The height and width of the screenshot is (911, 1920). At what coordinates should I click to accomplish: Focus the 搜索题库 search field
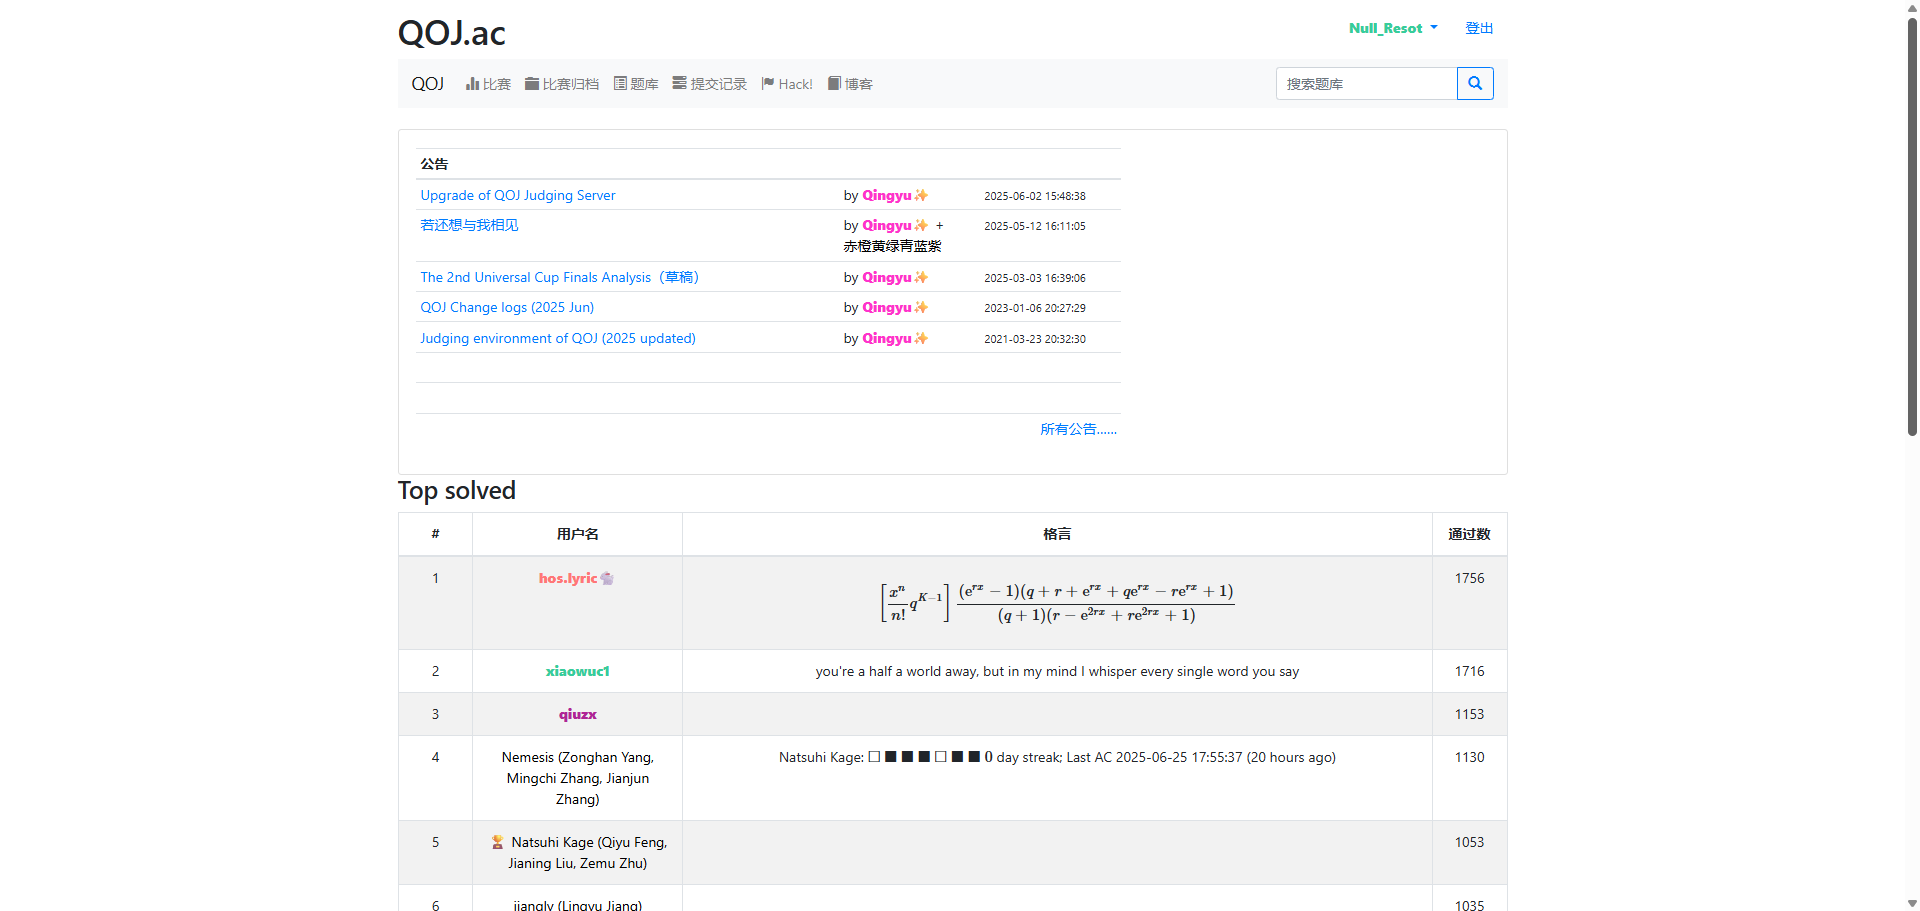[1366, 84]
